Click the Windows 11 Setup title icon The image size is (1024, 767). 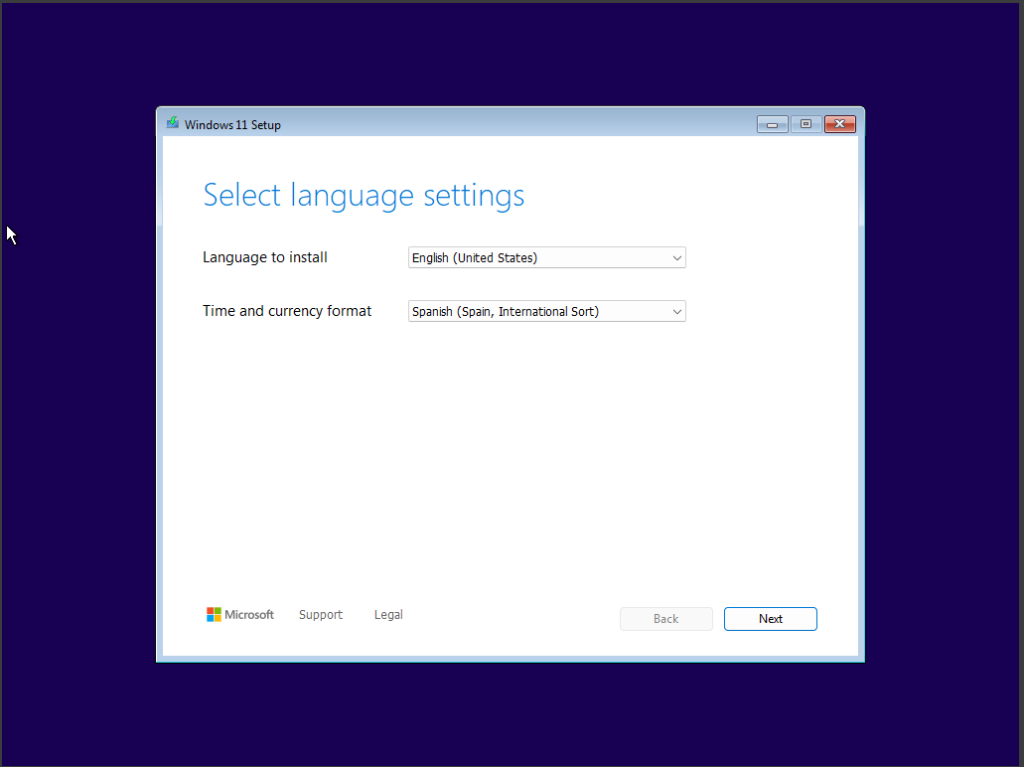(x=172, y=123)
